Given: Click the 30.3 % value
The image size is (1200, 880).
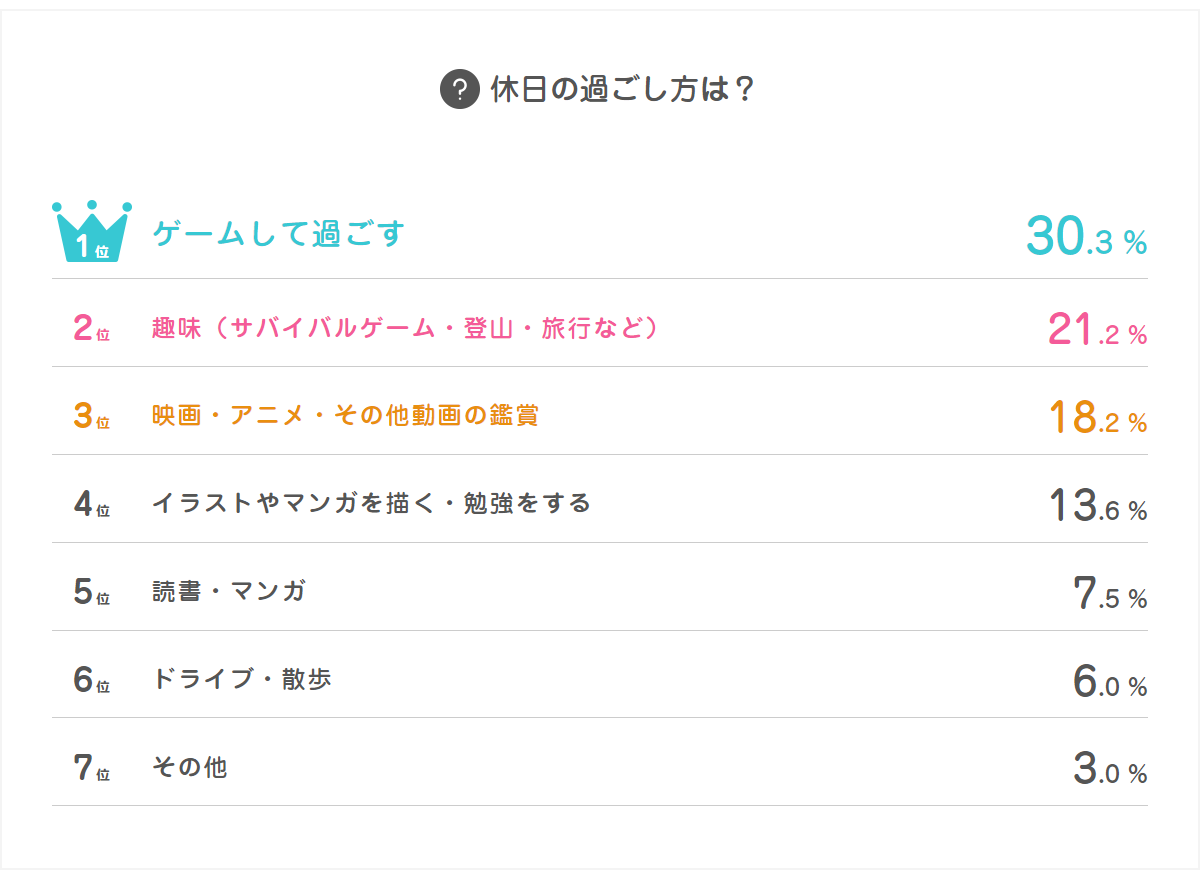Looking at the screenshot, I should [x=1086, y=236].
